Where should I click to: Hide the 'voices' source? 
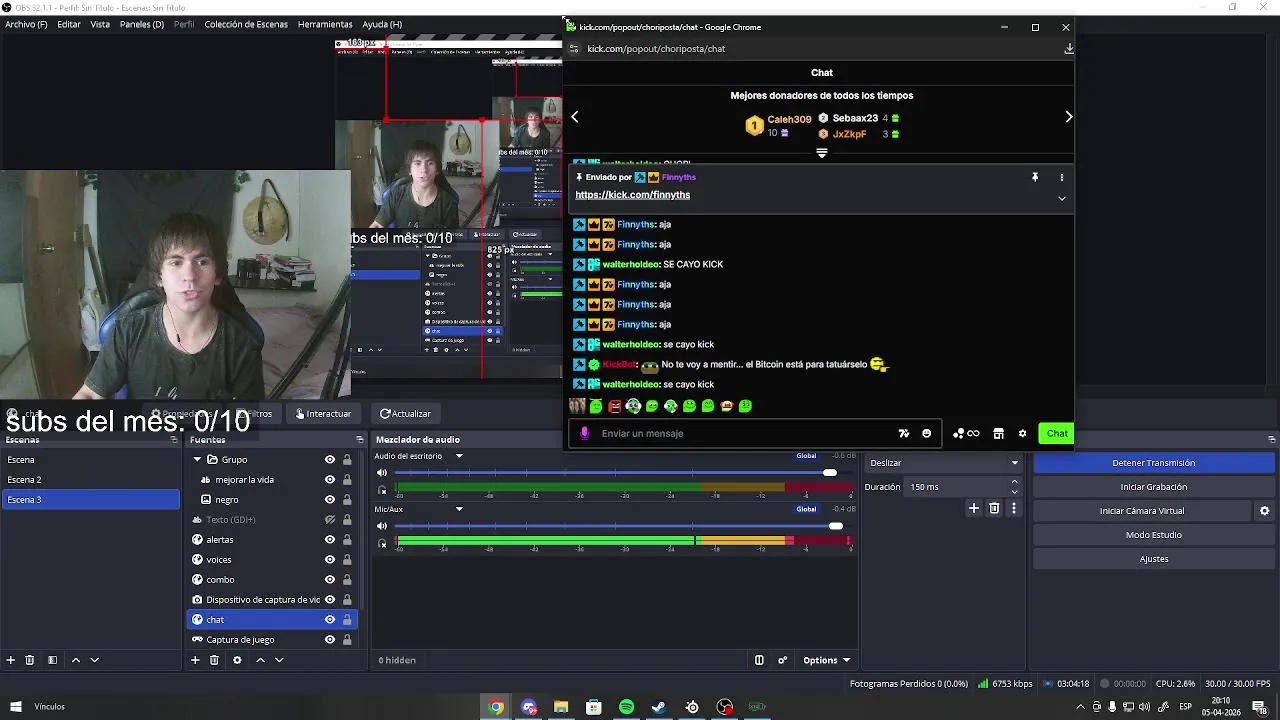point(329,560)
